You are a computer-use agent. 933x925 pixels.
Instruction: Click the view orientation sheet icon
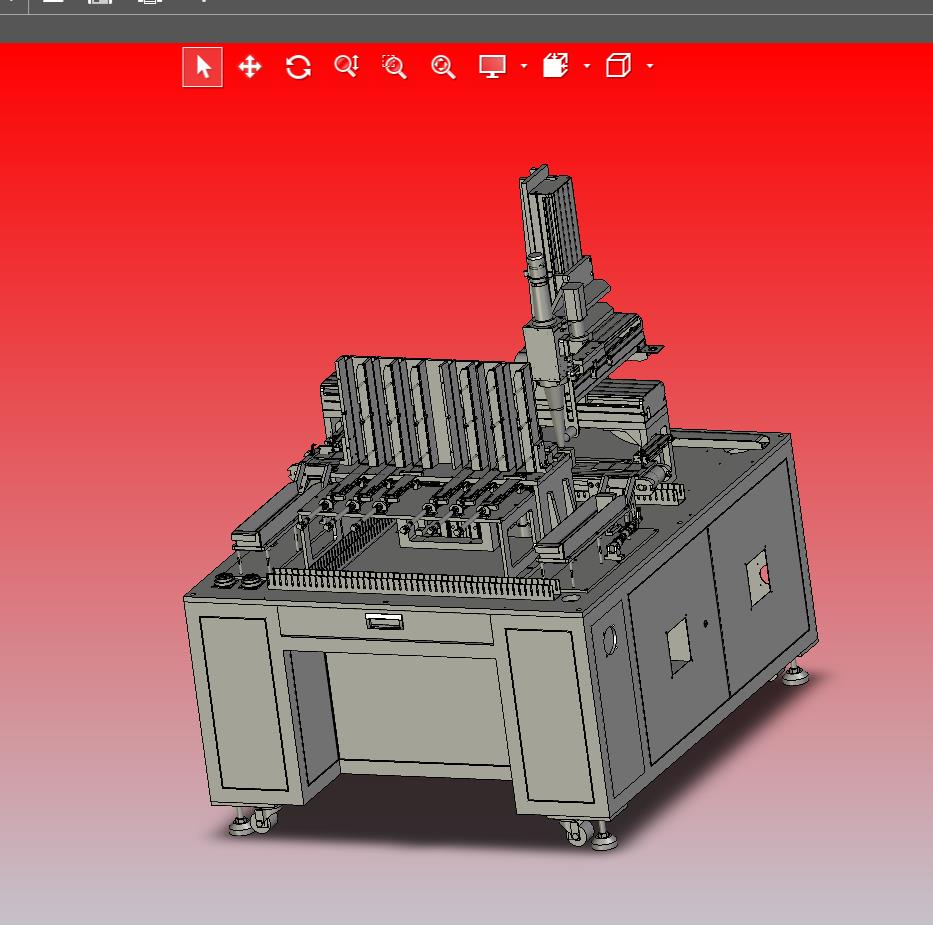pos(556,65)
